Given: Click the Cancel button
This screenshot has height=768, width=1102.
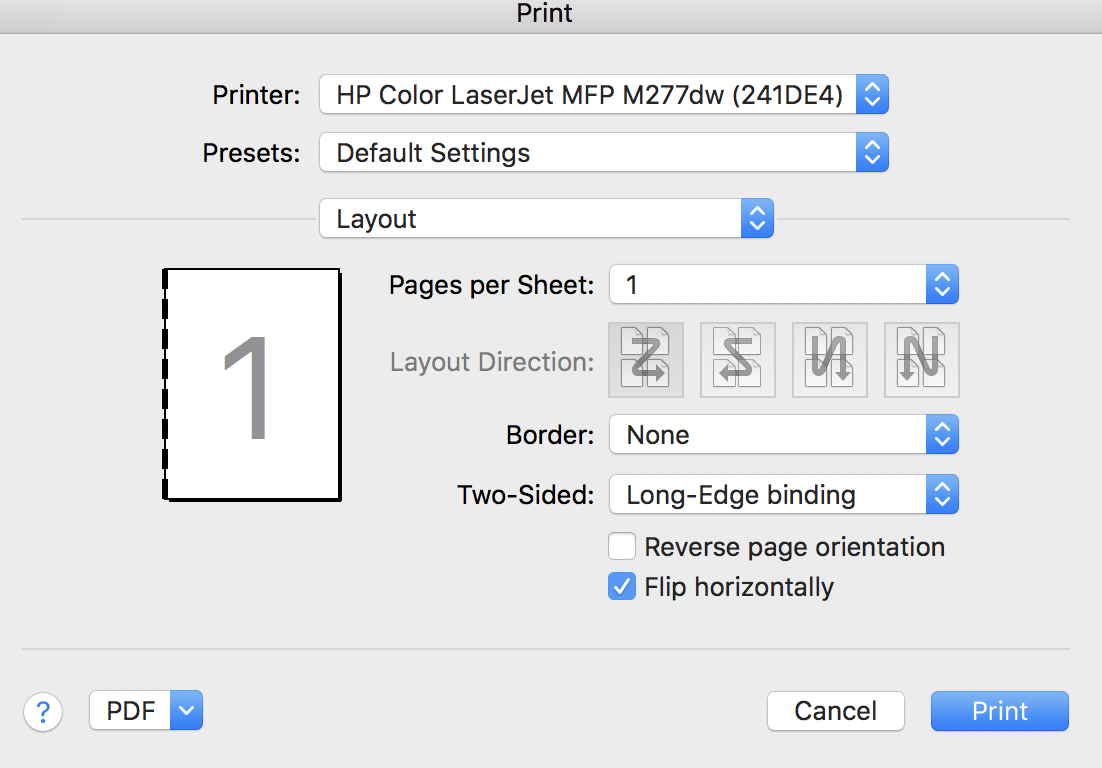Looking at the screenshot, I should pos(836,711).
